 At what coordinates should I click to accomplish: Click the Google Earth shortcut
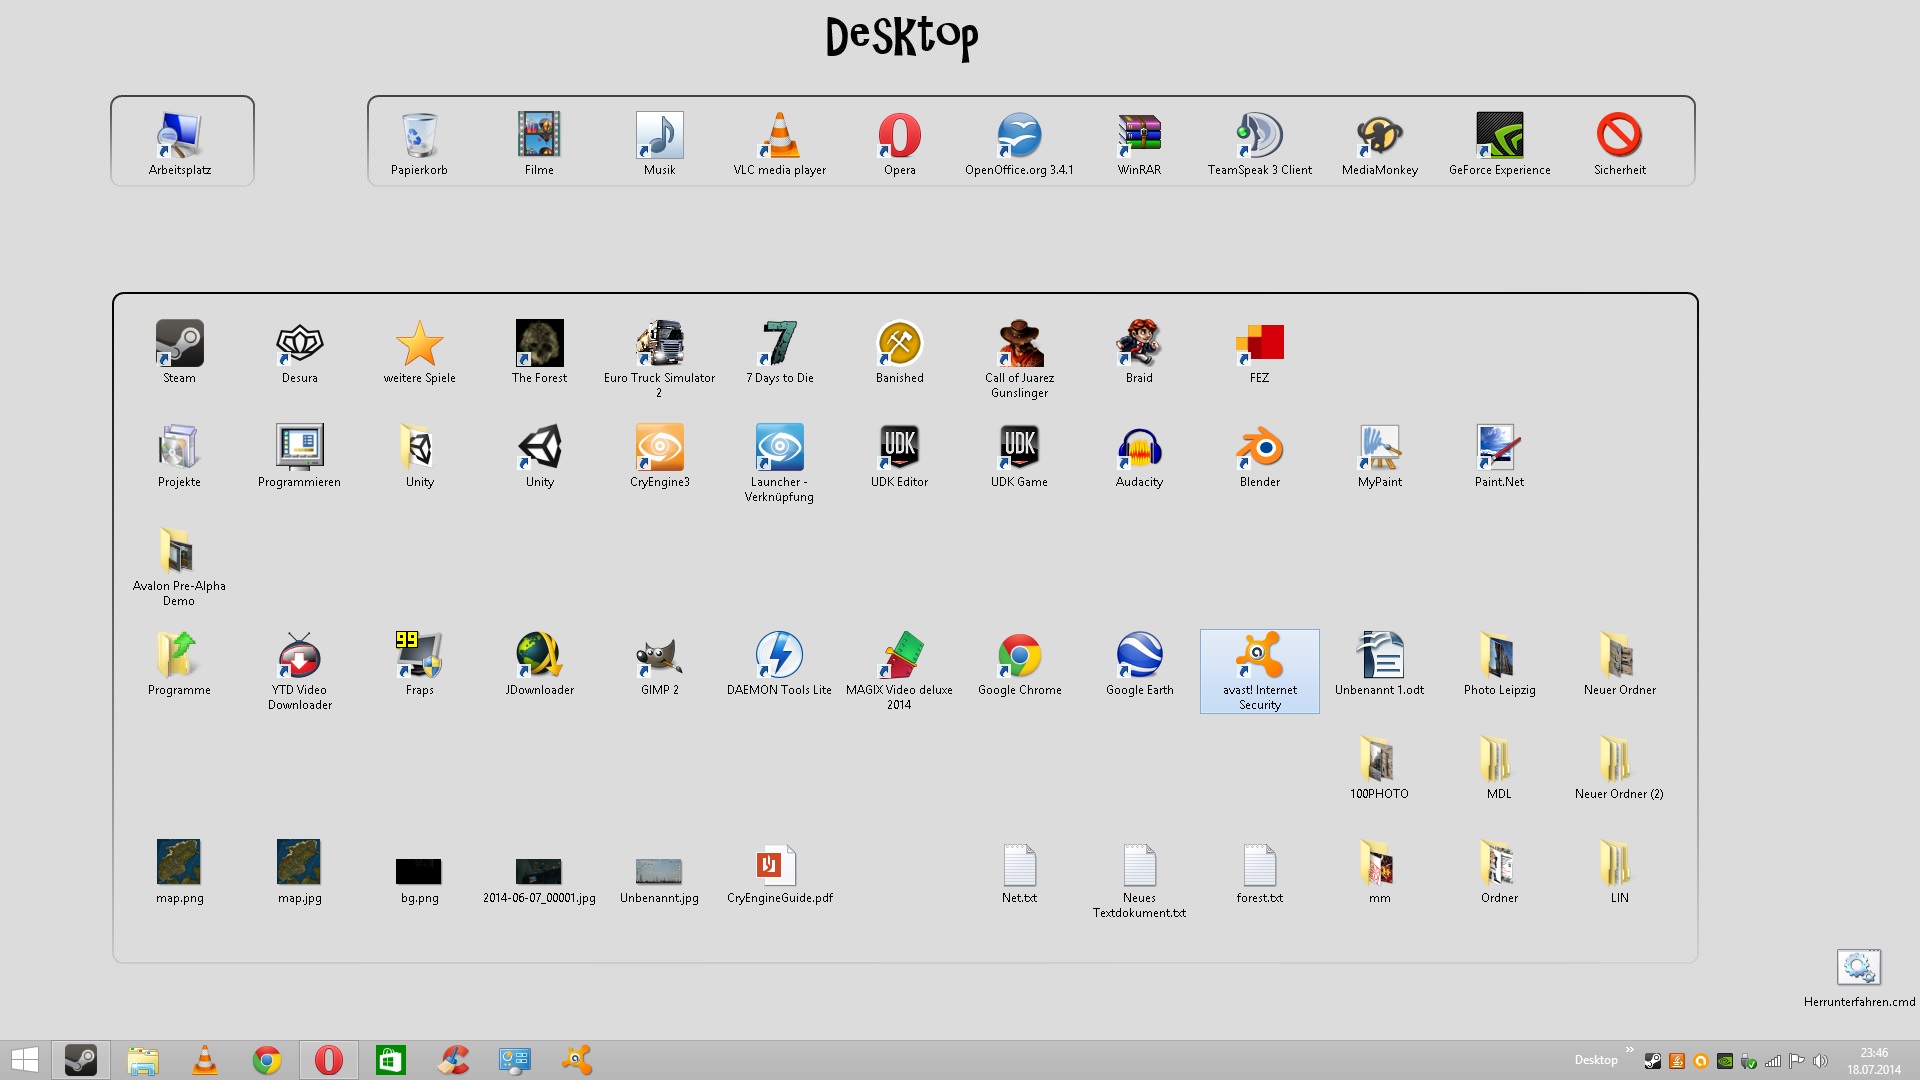tap(1139, 656)
